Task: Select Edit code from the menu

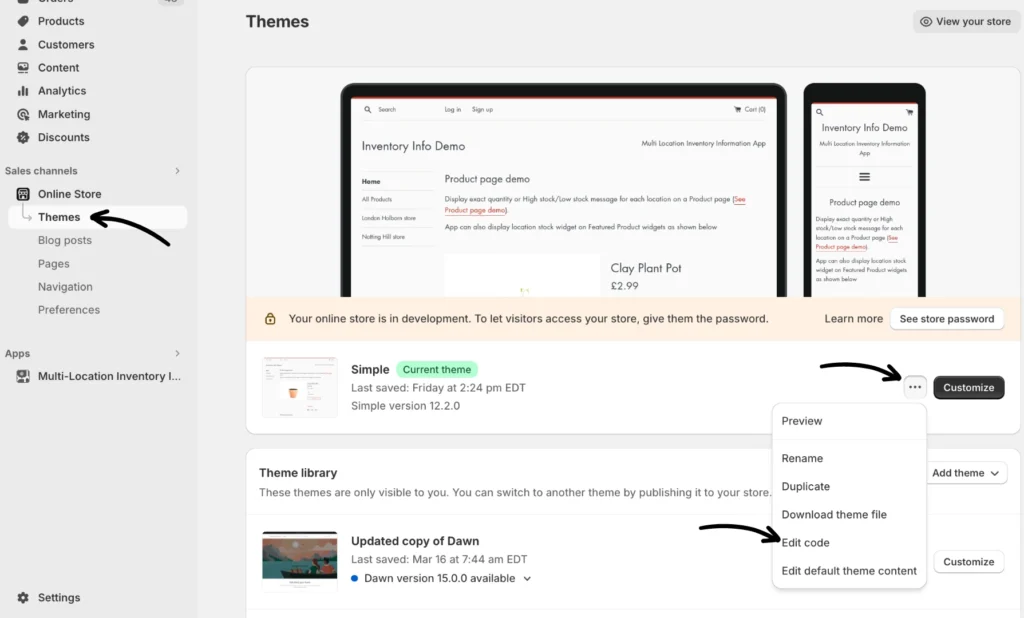Action: (805, 543)
